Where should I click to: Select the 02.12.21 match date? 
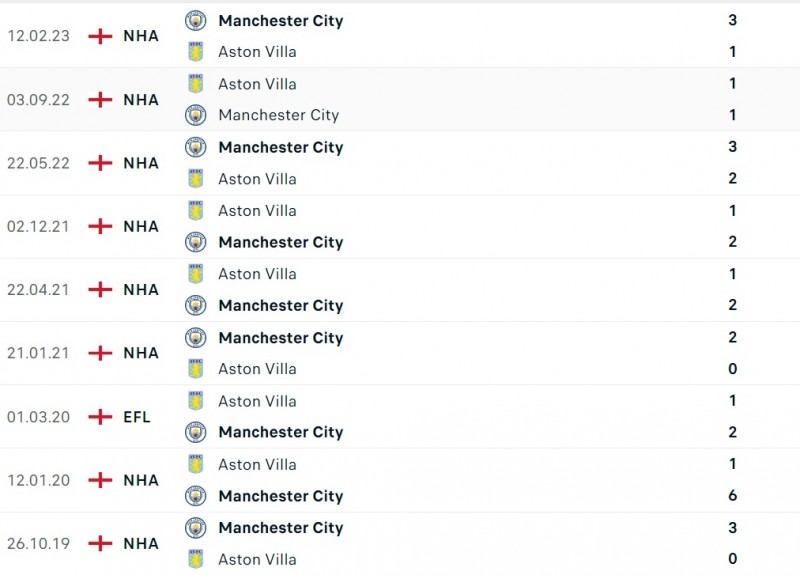point(38,227)
